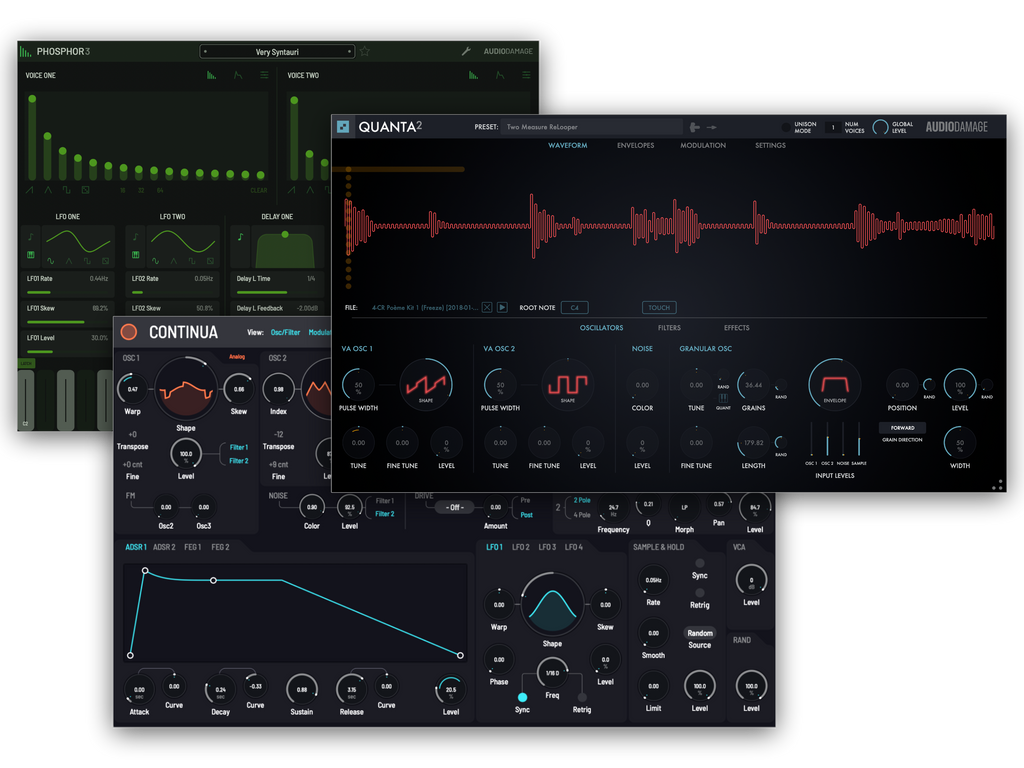Select the bar-graph display icon for Voice One
Viewport: 1024px width, 768px height.
pos(211,75)
